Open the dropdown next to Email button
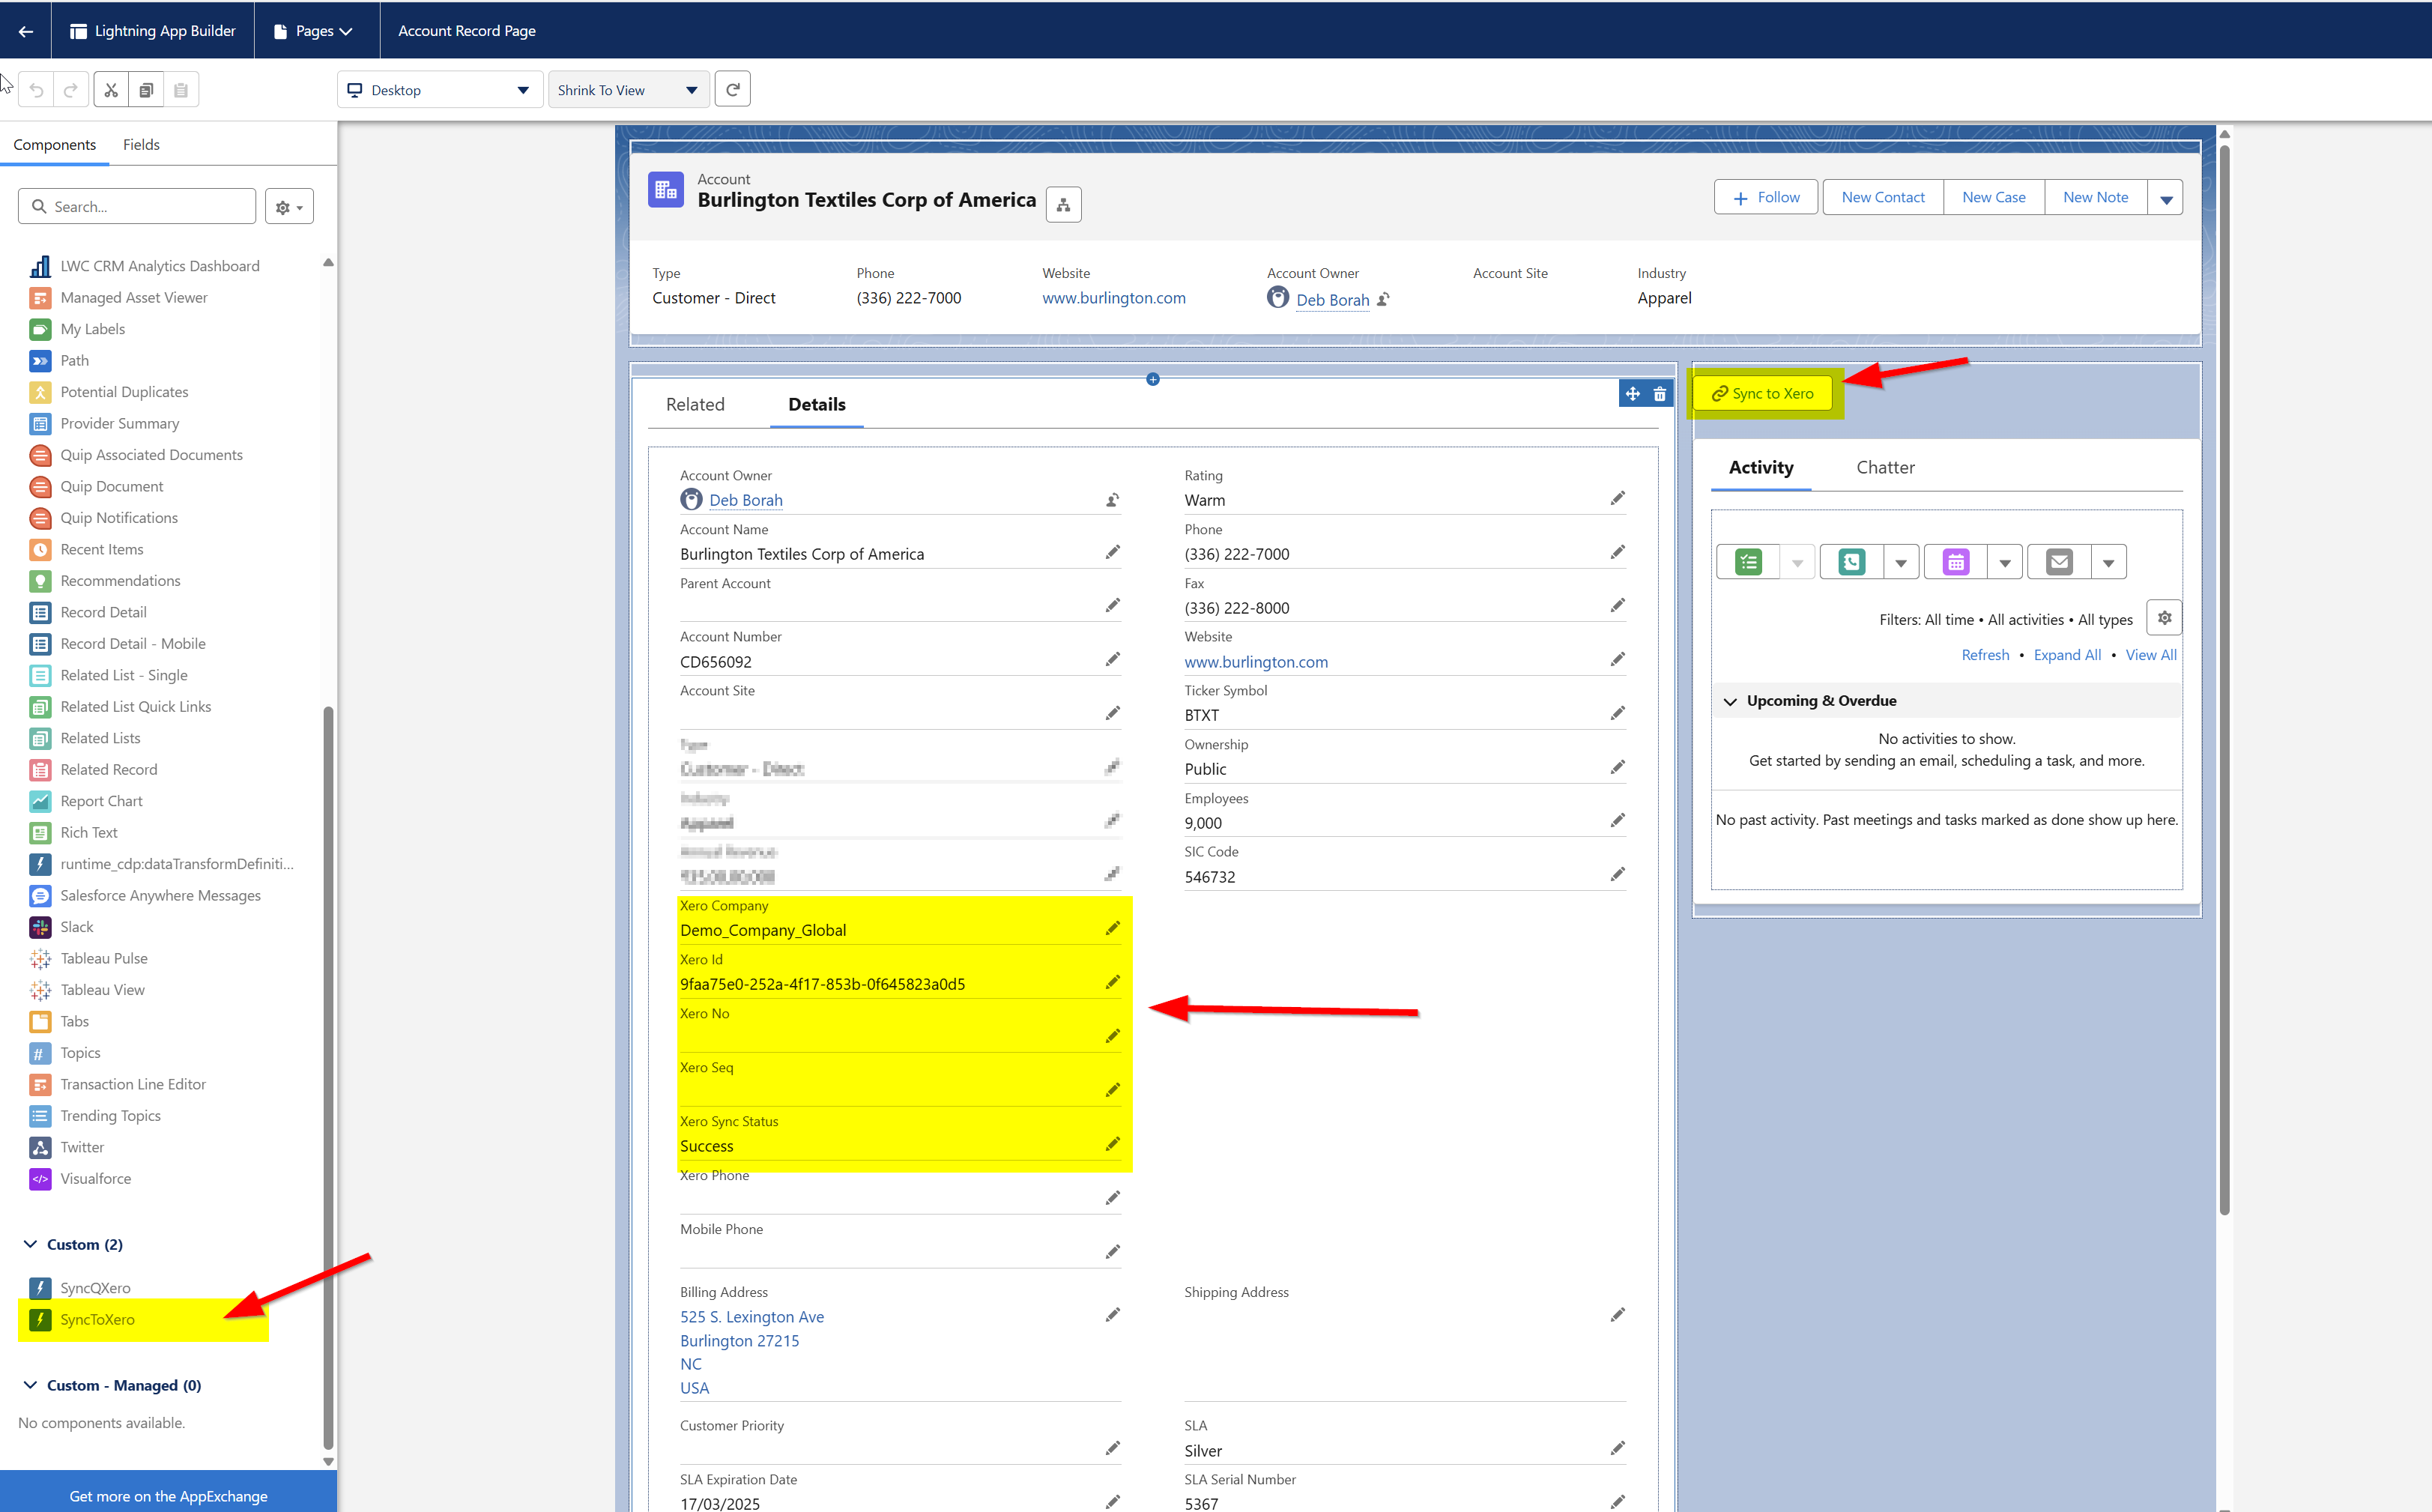 (x=2108, y=562)
